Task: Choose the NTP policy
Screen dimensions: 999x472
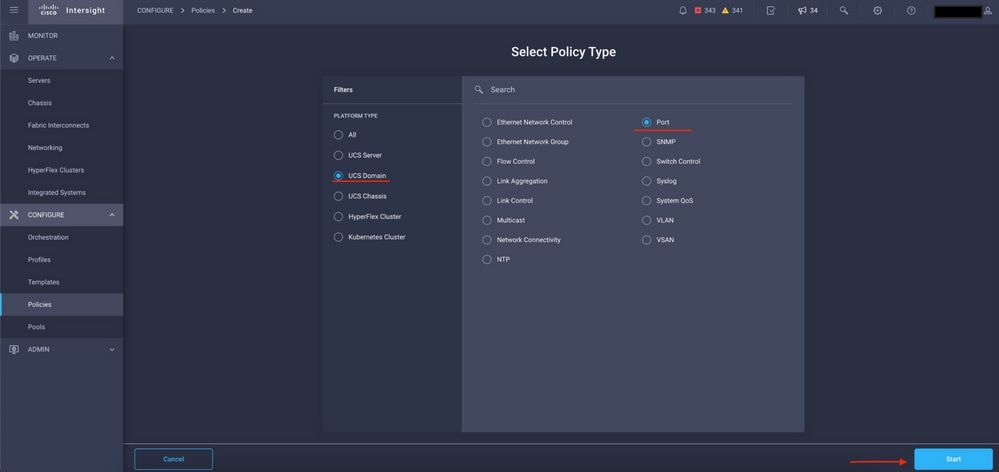Action: (x=487, y=260)
